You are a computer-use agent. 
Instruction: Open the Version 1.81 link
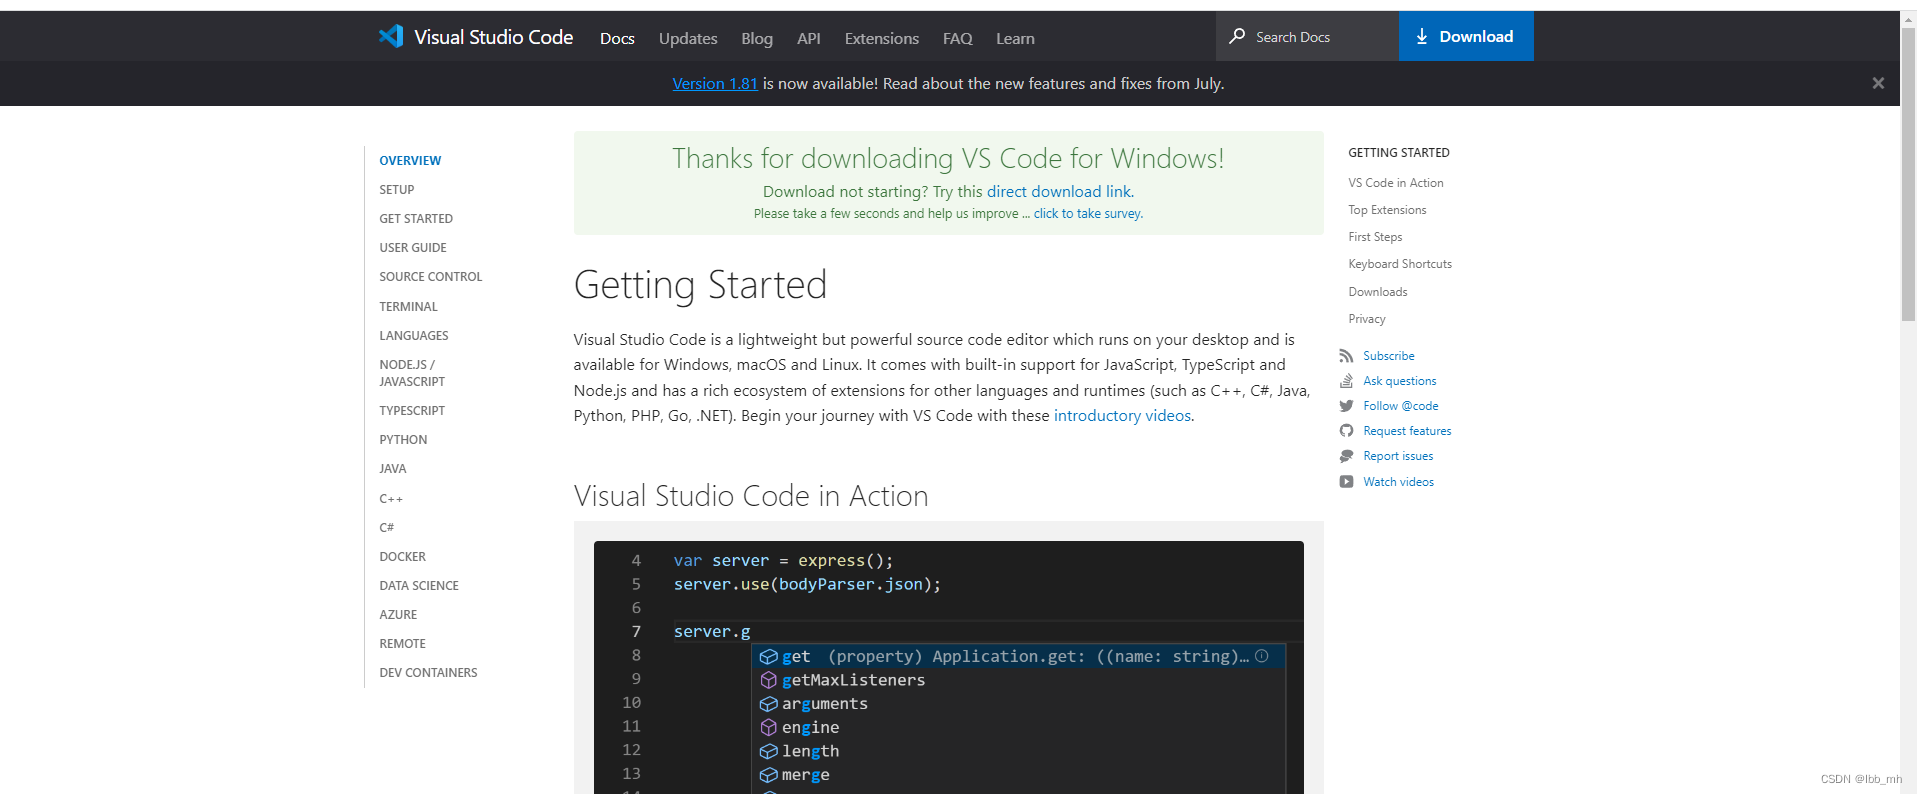[715, 84]
